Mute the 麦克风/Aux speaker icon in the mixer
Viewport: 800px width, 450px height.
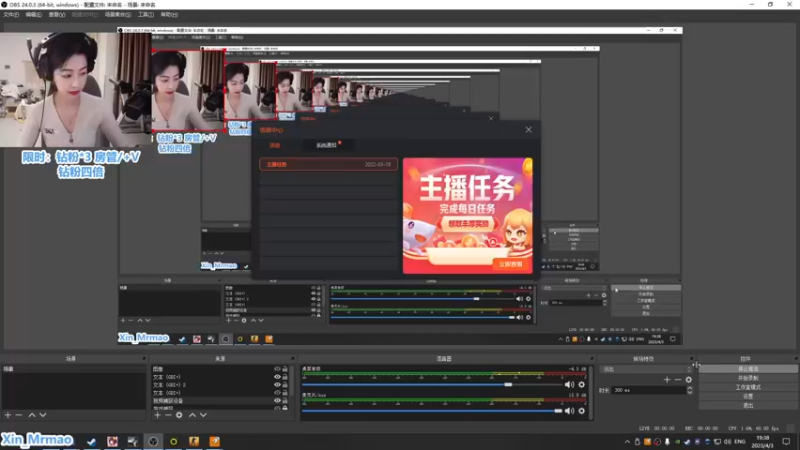point(569,411)
